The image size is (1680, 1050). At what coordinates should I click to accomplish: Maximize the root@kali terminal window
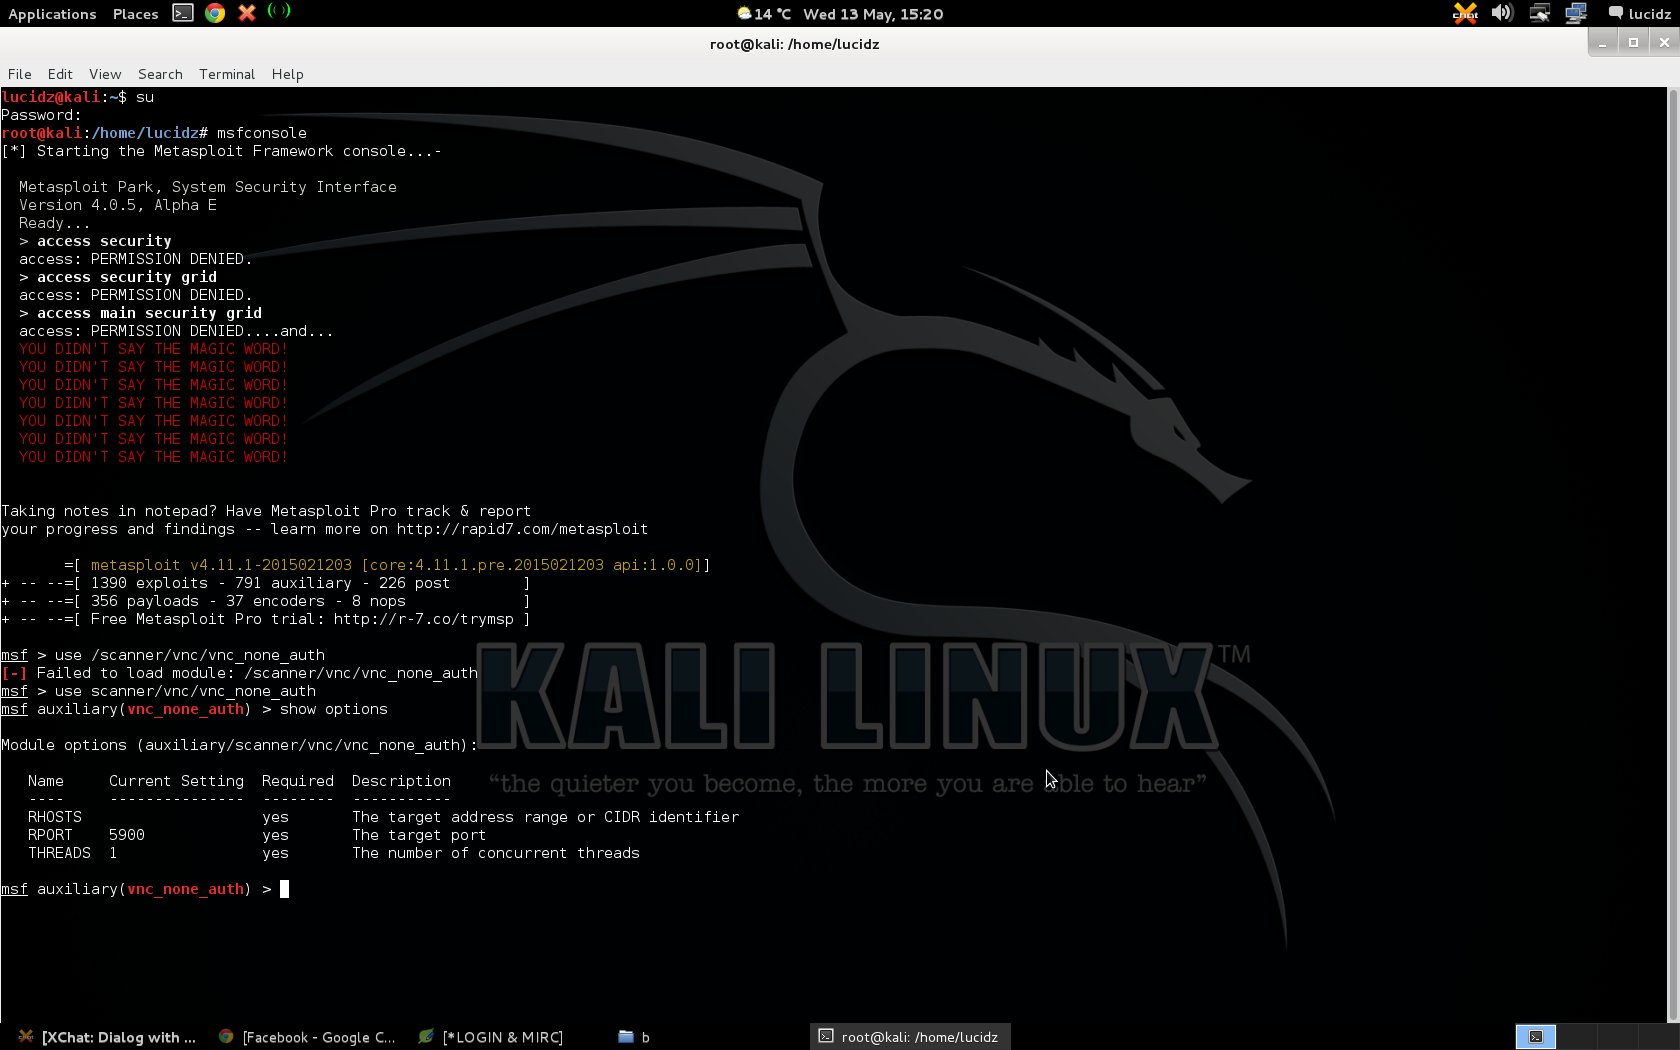point(1633,43)
